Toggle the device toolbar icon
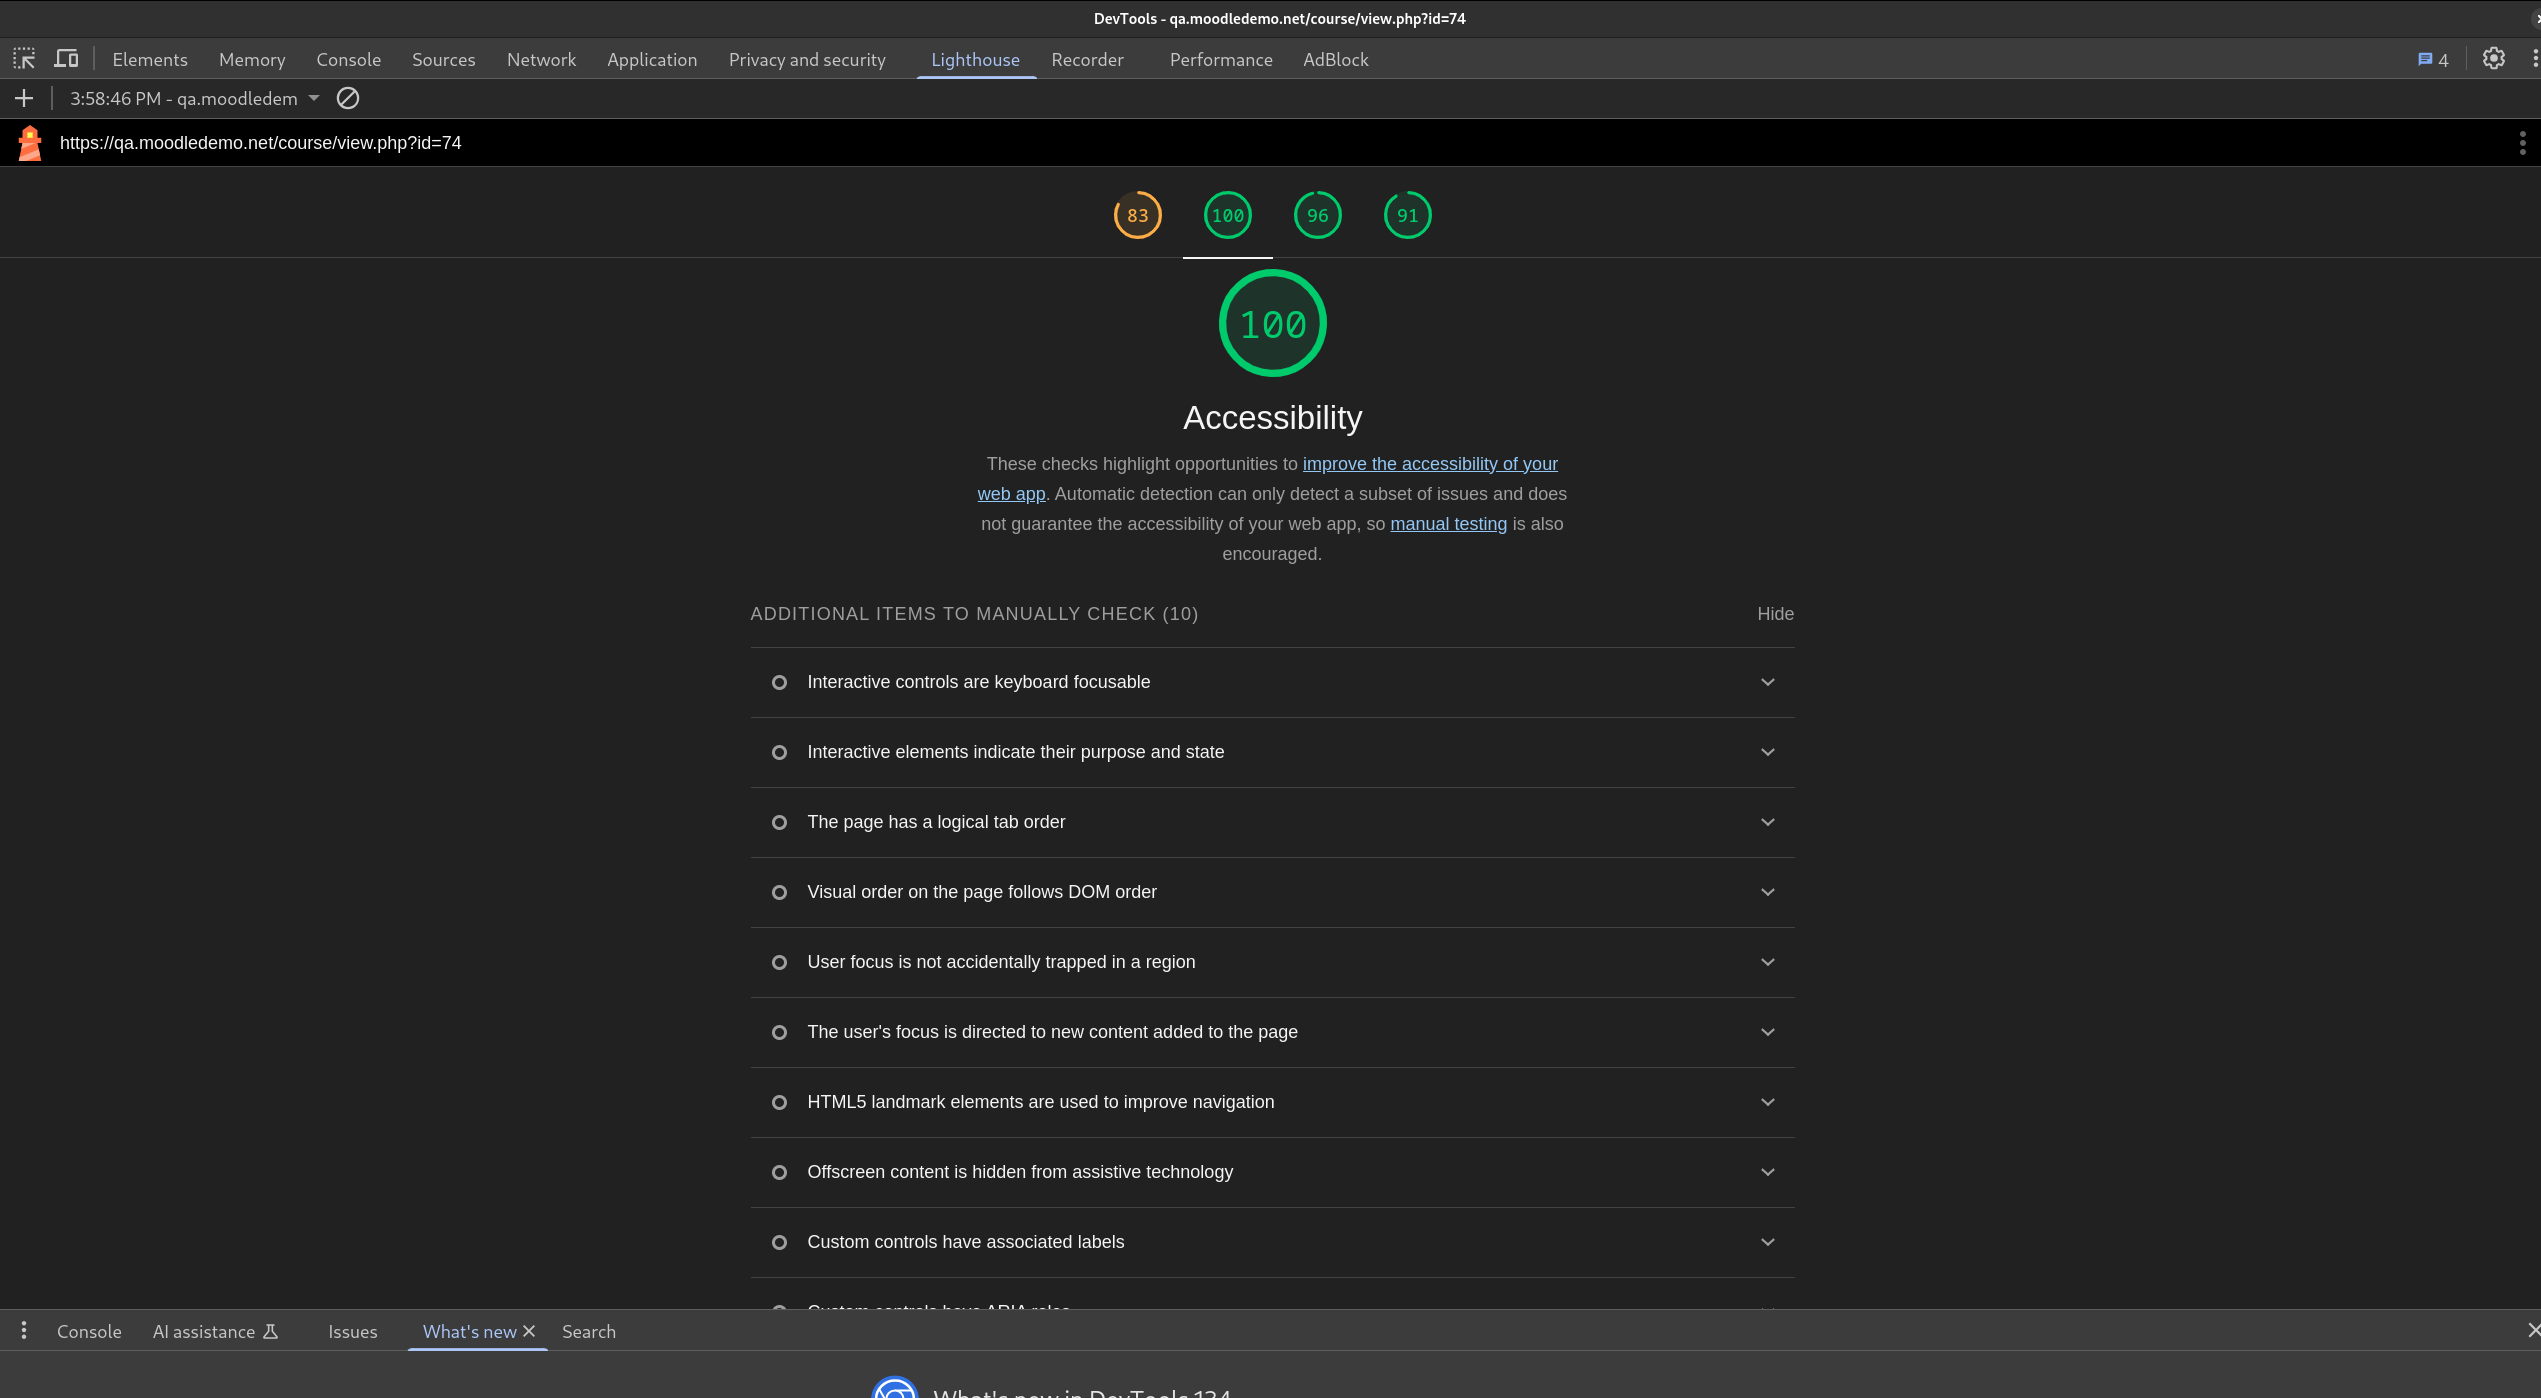The width and height of the screenshot is (2541, 1398). point(66,59)
